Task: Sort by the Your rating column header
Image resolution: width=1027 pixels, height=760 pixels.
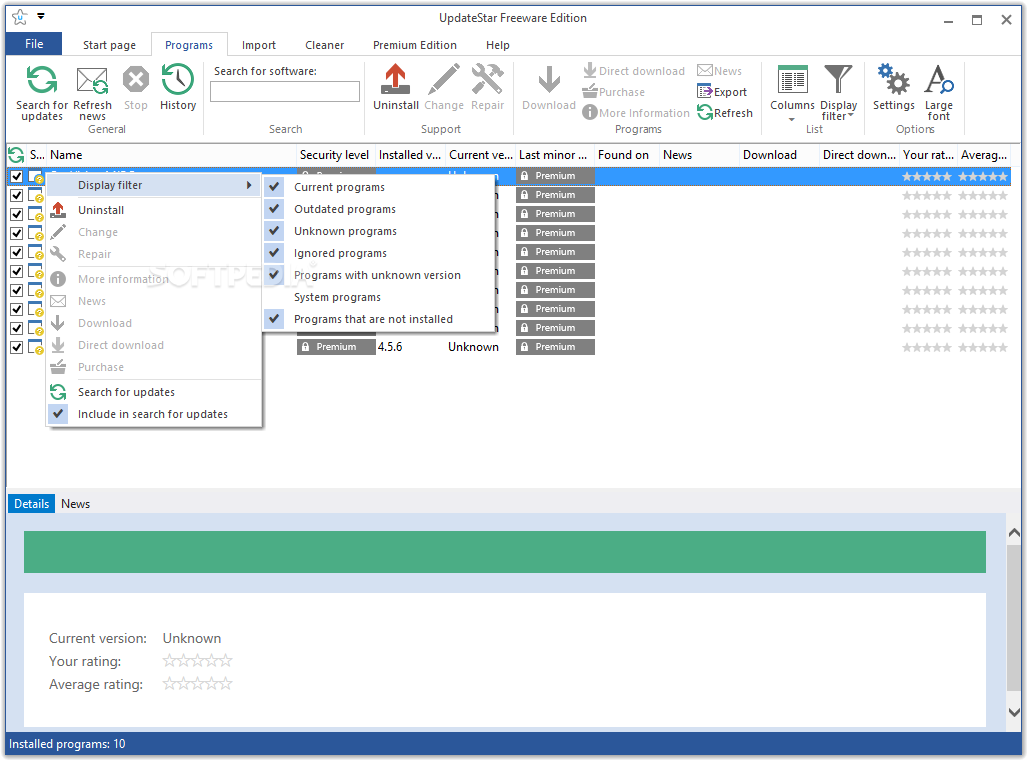Action: pyautogui.click(x=927, y=155)
